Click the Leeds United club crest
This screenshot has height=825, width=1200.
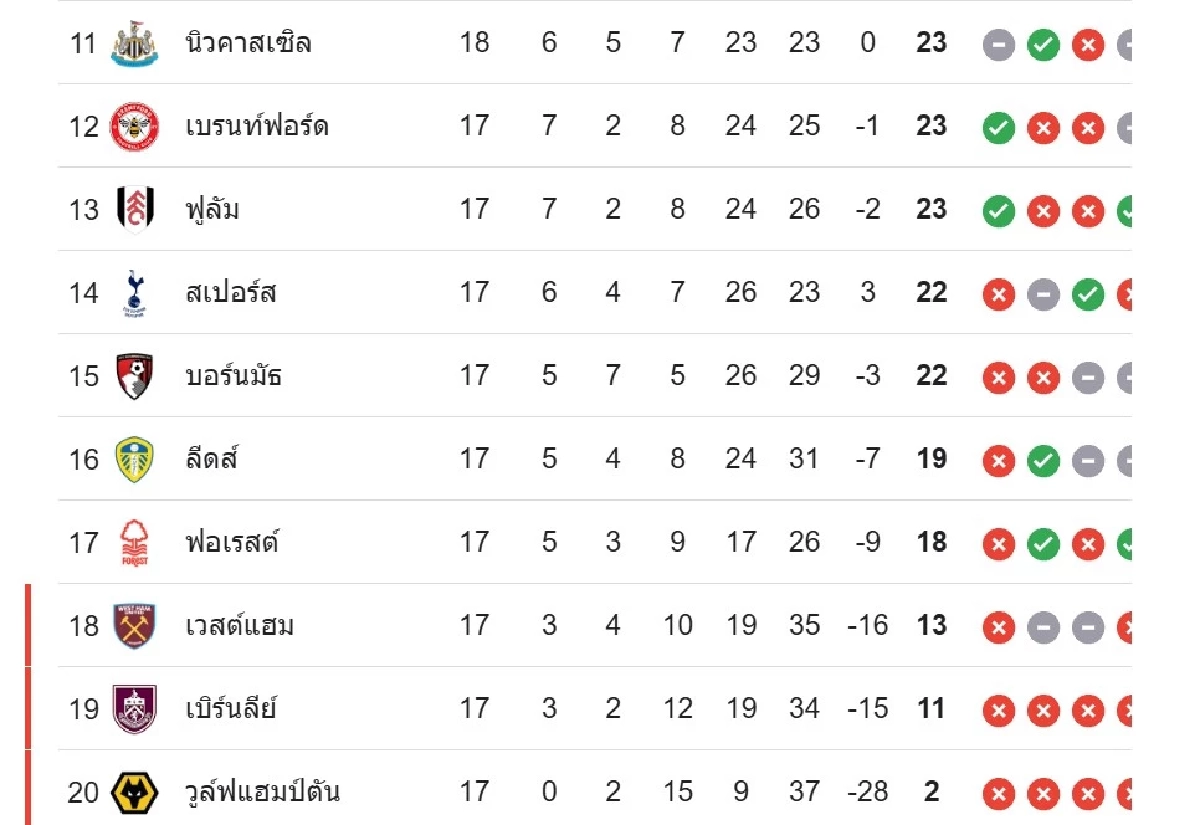[134, 459]
